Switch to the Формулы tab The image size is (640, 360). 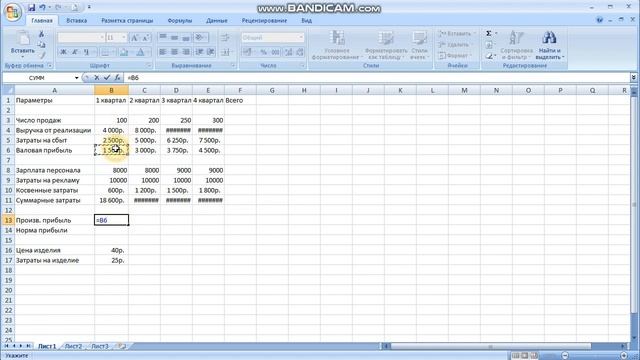pyautogui.click(x=180, y=20)
